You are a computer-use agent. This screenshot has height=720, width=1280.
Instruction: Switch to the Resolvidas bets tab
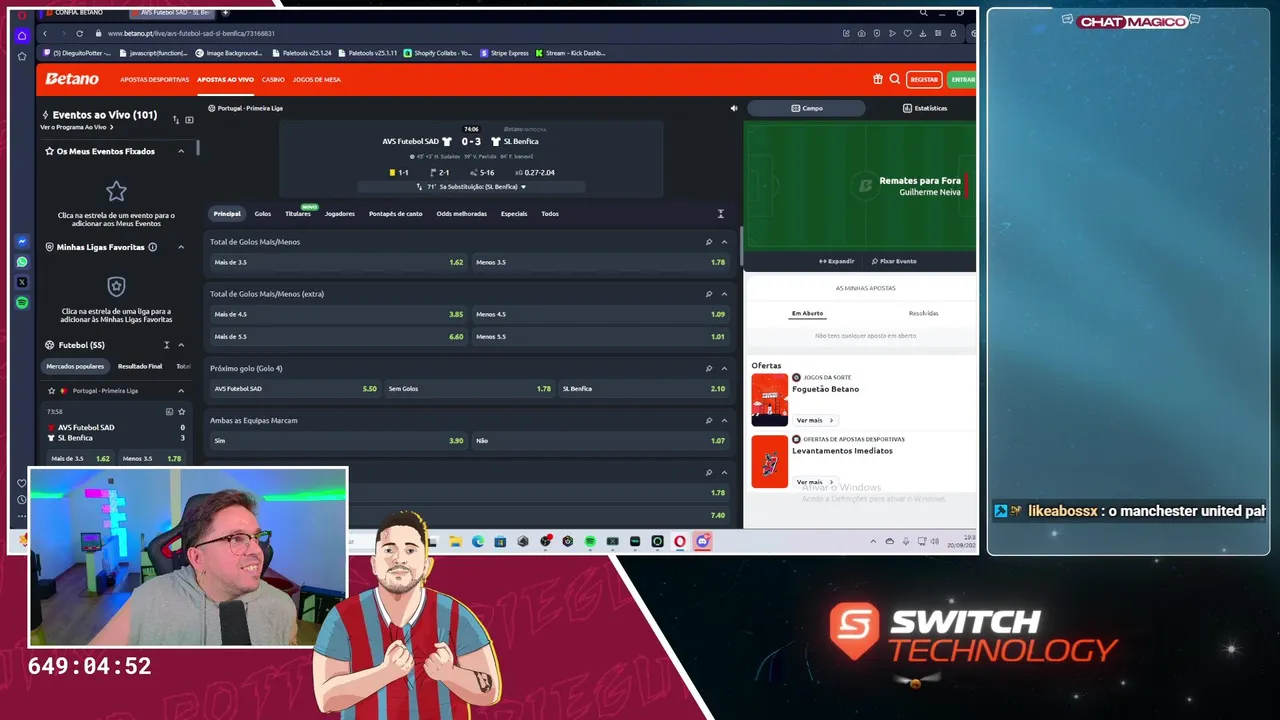point(923,313)
